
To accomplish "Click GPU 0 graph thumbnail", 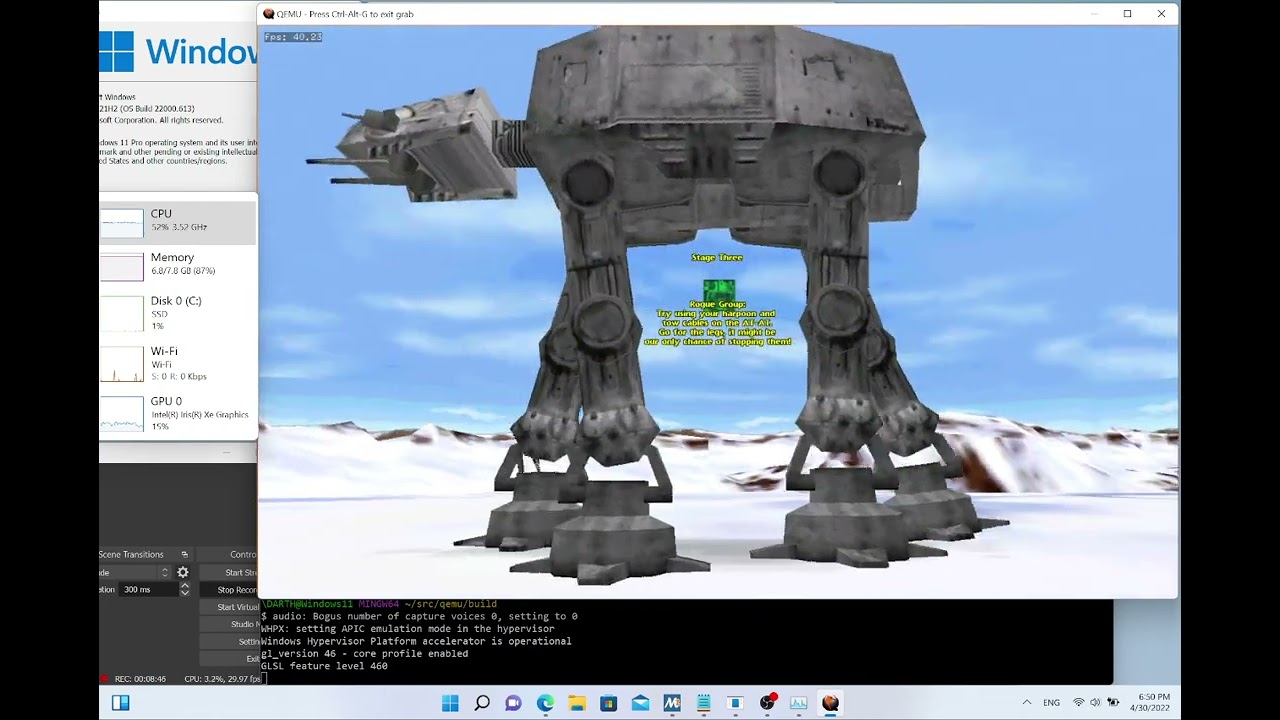I will coord(122,414).
